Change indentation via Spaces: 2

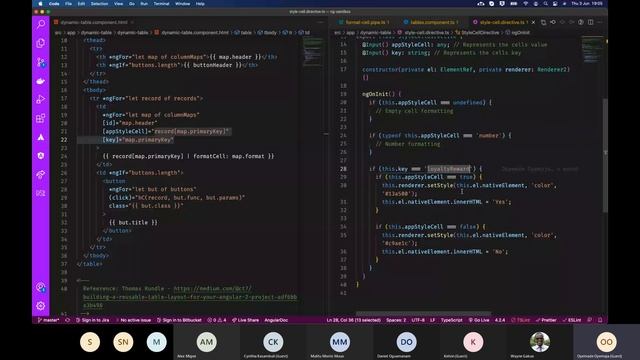(x=396, y=320)
